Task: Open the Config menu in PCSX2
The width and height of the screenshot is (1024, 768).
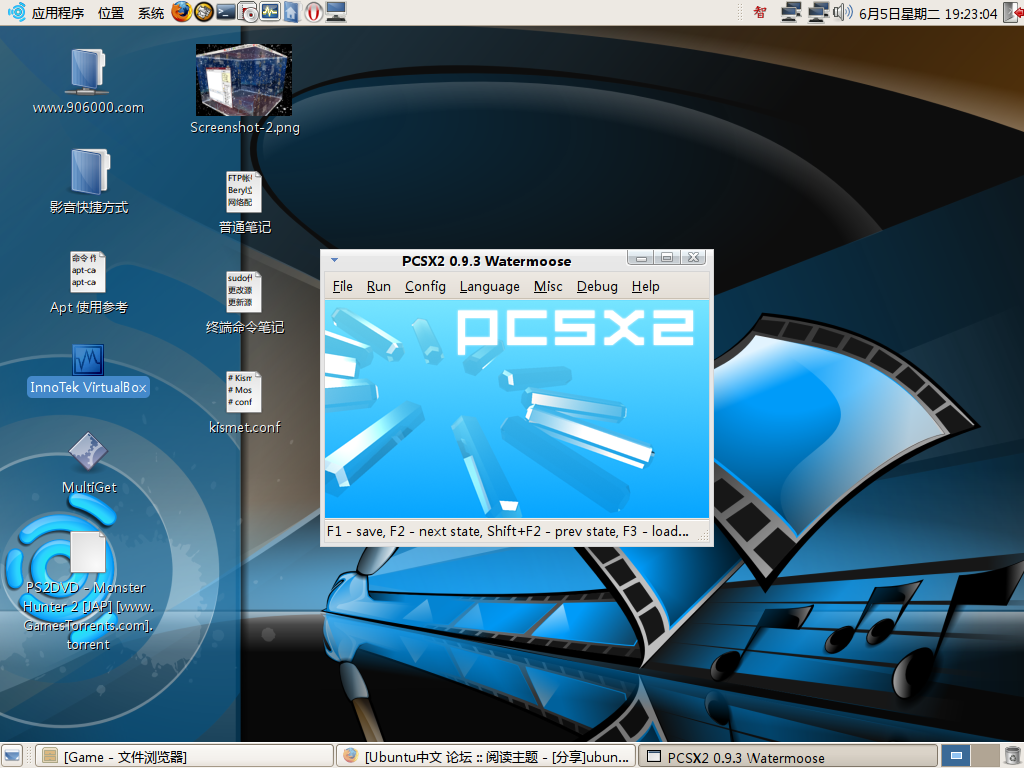Action: pos(425,287)
